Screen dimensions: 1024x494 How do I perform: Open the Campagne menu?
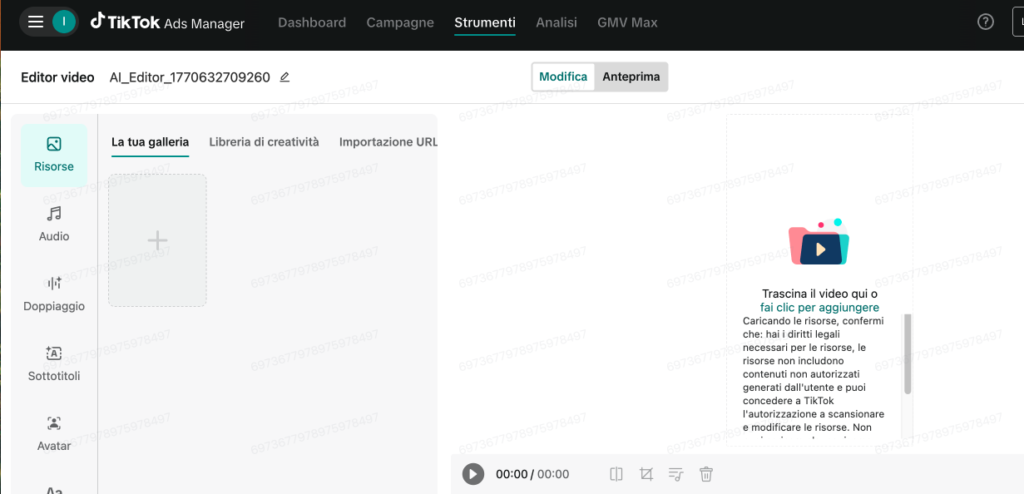[x=400, y=22]
